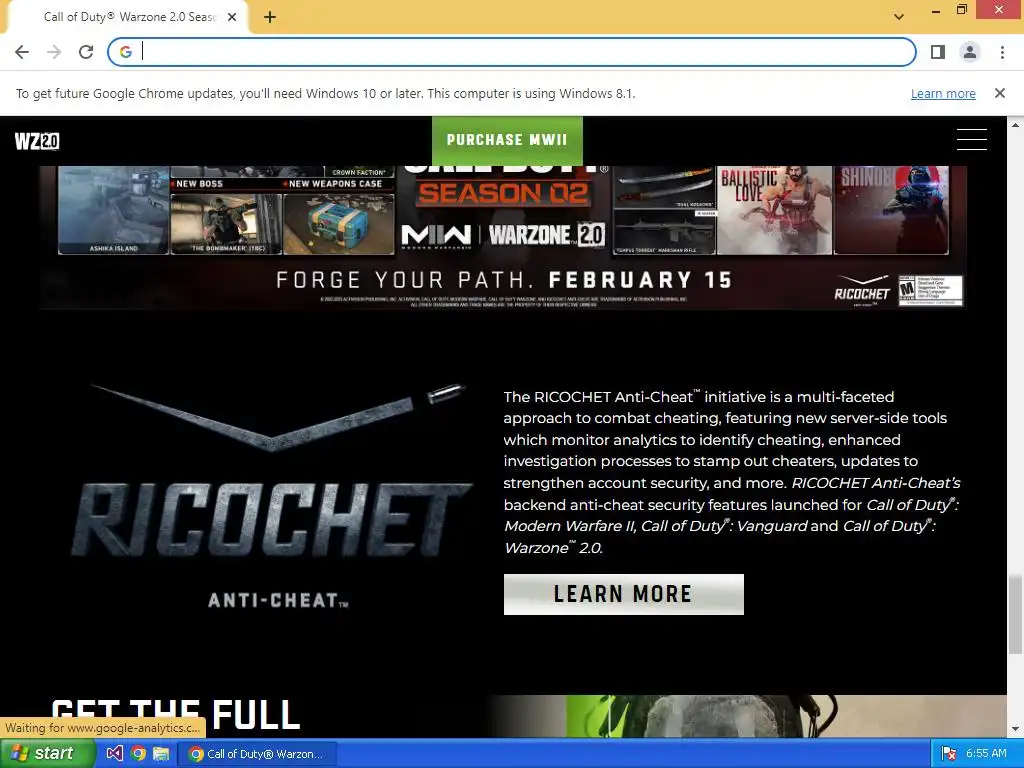Open the hamburger navigation menu
1024x768 pixels.
click(972, 139)
